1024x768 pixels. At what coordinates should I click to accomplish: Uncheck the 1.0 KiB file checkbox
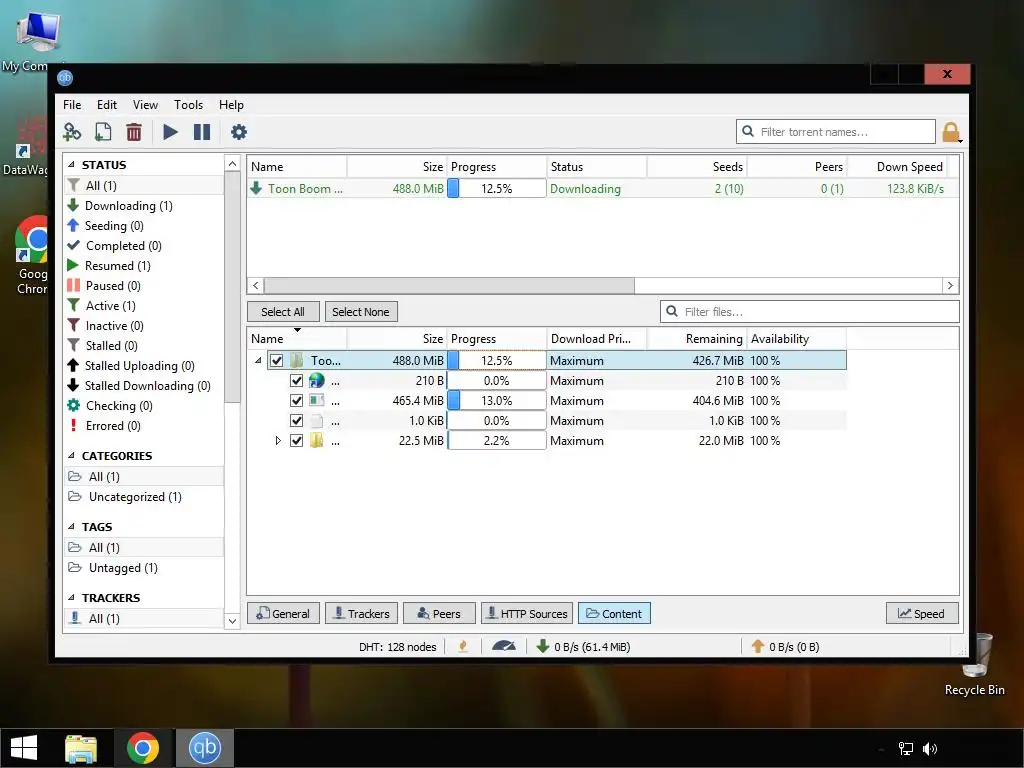coord(296,421)
